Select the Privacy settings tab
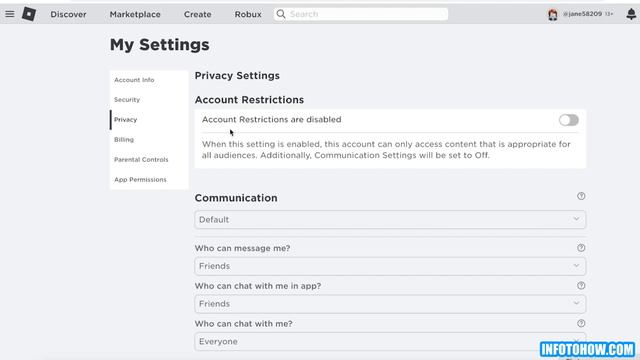The height and width of the screenshot is (360, 640). pyautogui.click(x=149, y=120)
